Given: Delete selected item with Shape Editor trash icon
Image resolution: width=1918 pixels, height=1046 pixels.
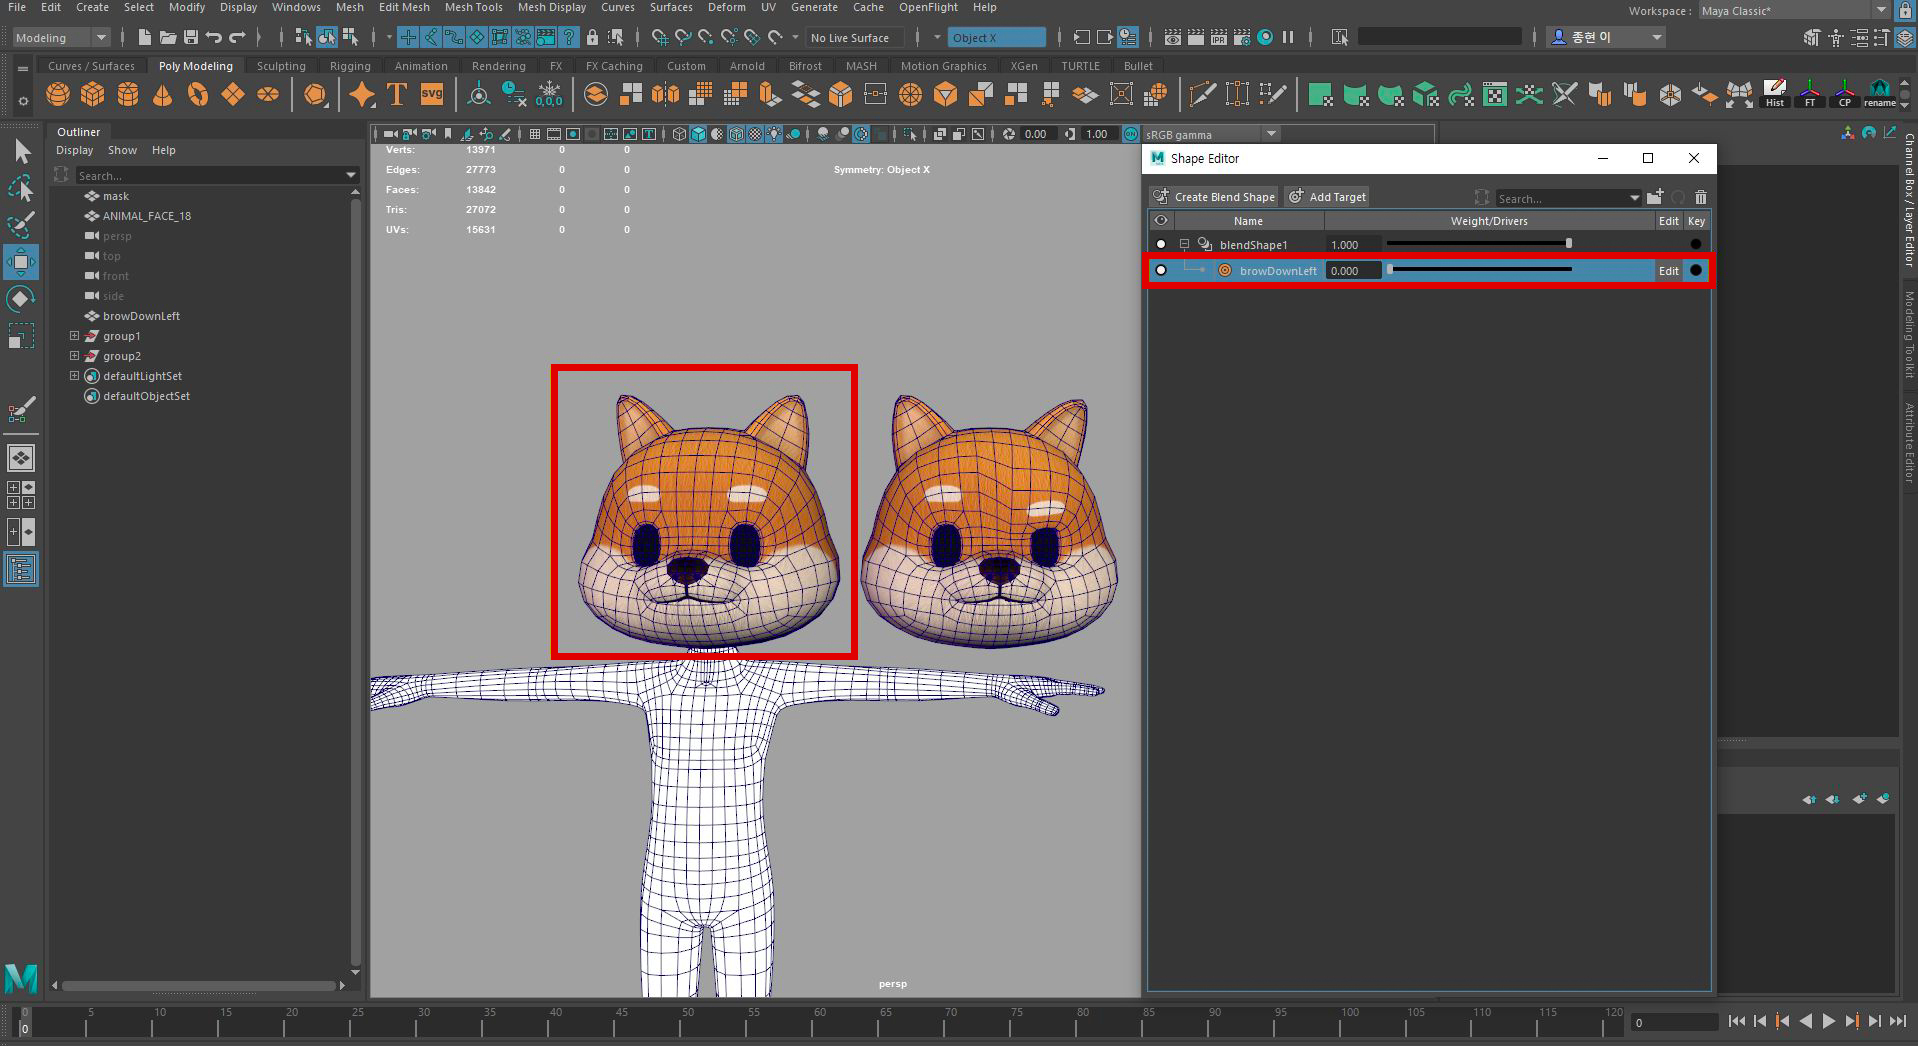Looking at the screenshot, I should pos(1701,197).
